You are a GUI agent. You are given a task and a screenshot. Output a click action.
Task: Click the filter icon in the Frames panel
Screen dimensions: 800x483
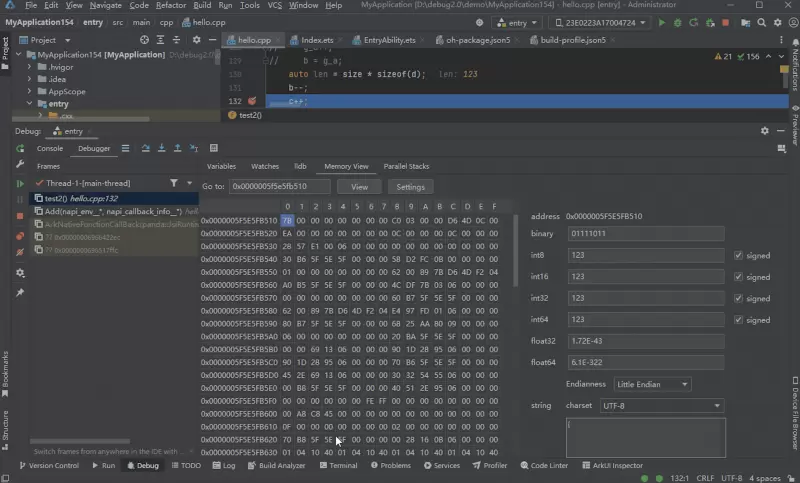(x=174, y=183)
